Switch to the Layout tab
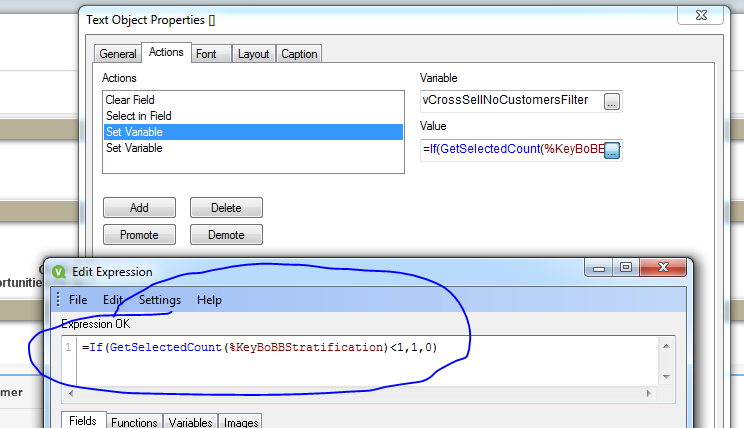 [253, 54]
